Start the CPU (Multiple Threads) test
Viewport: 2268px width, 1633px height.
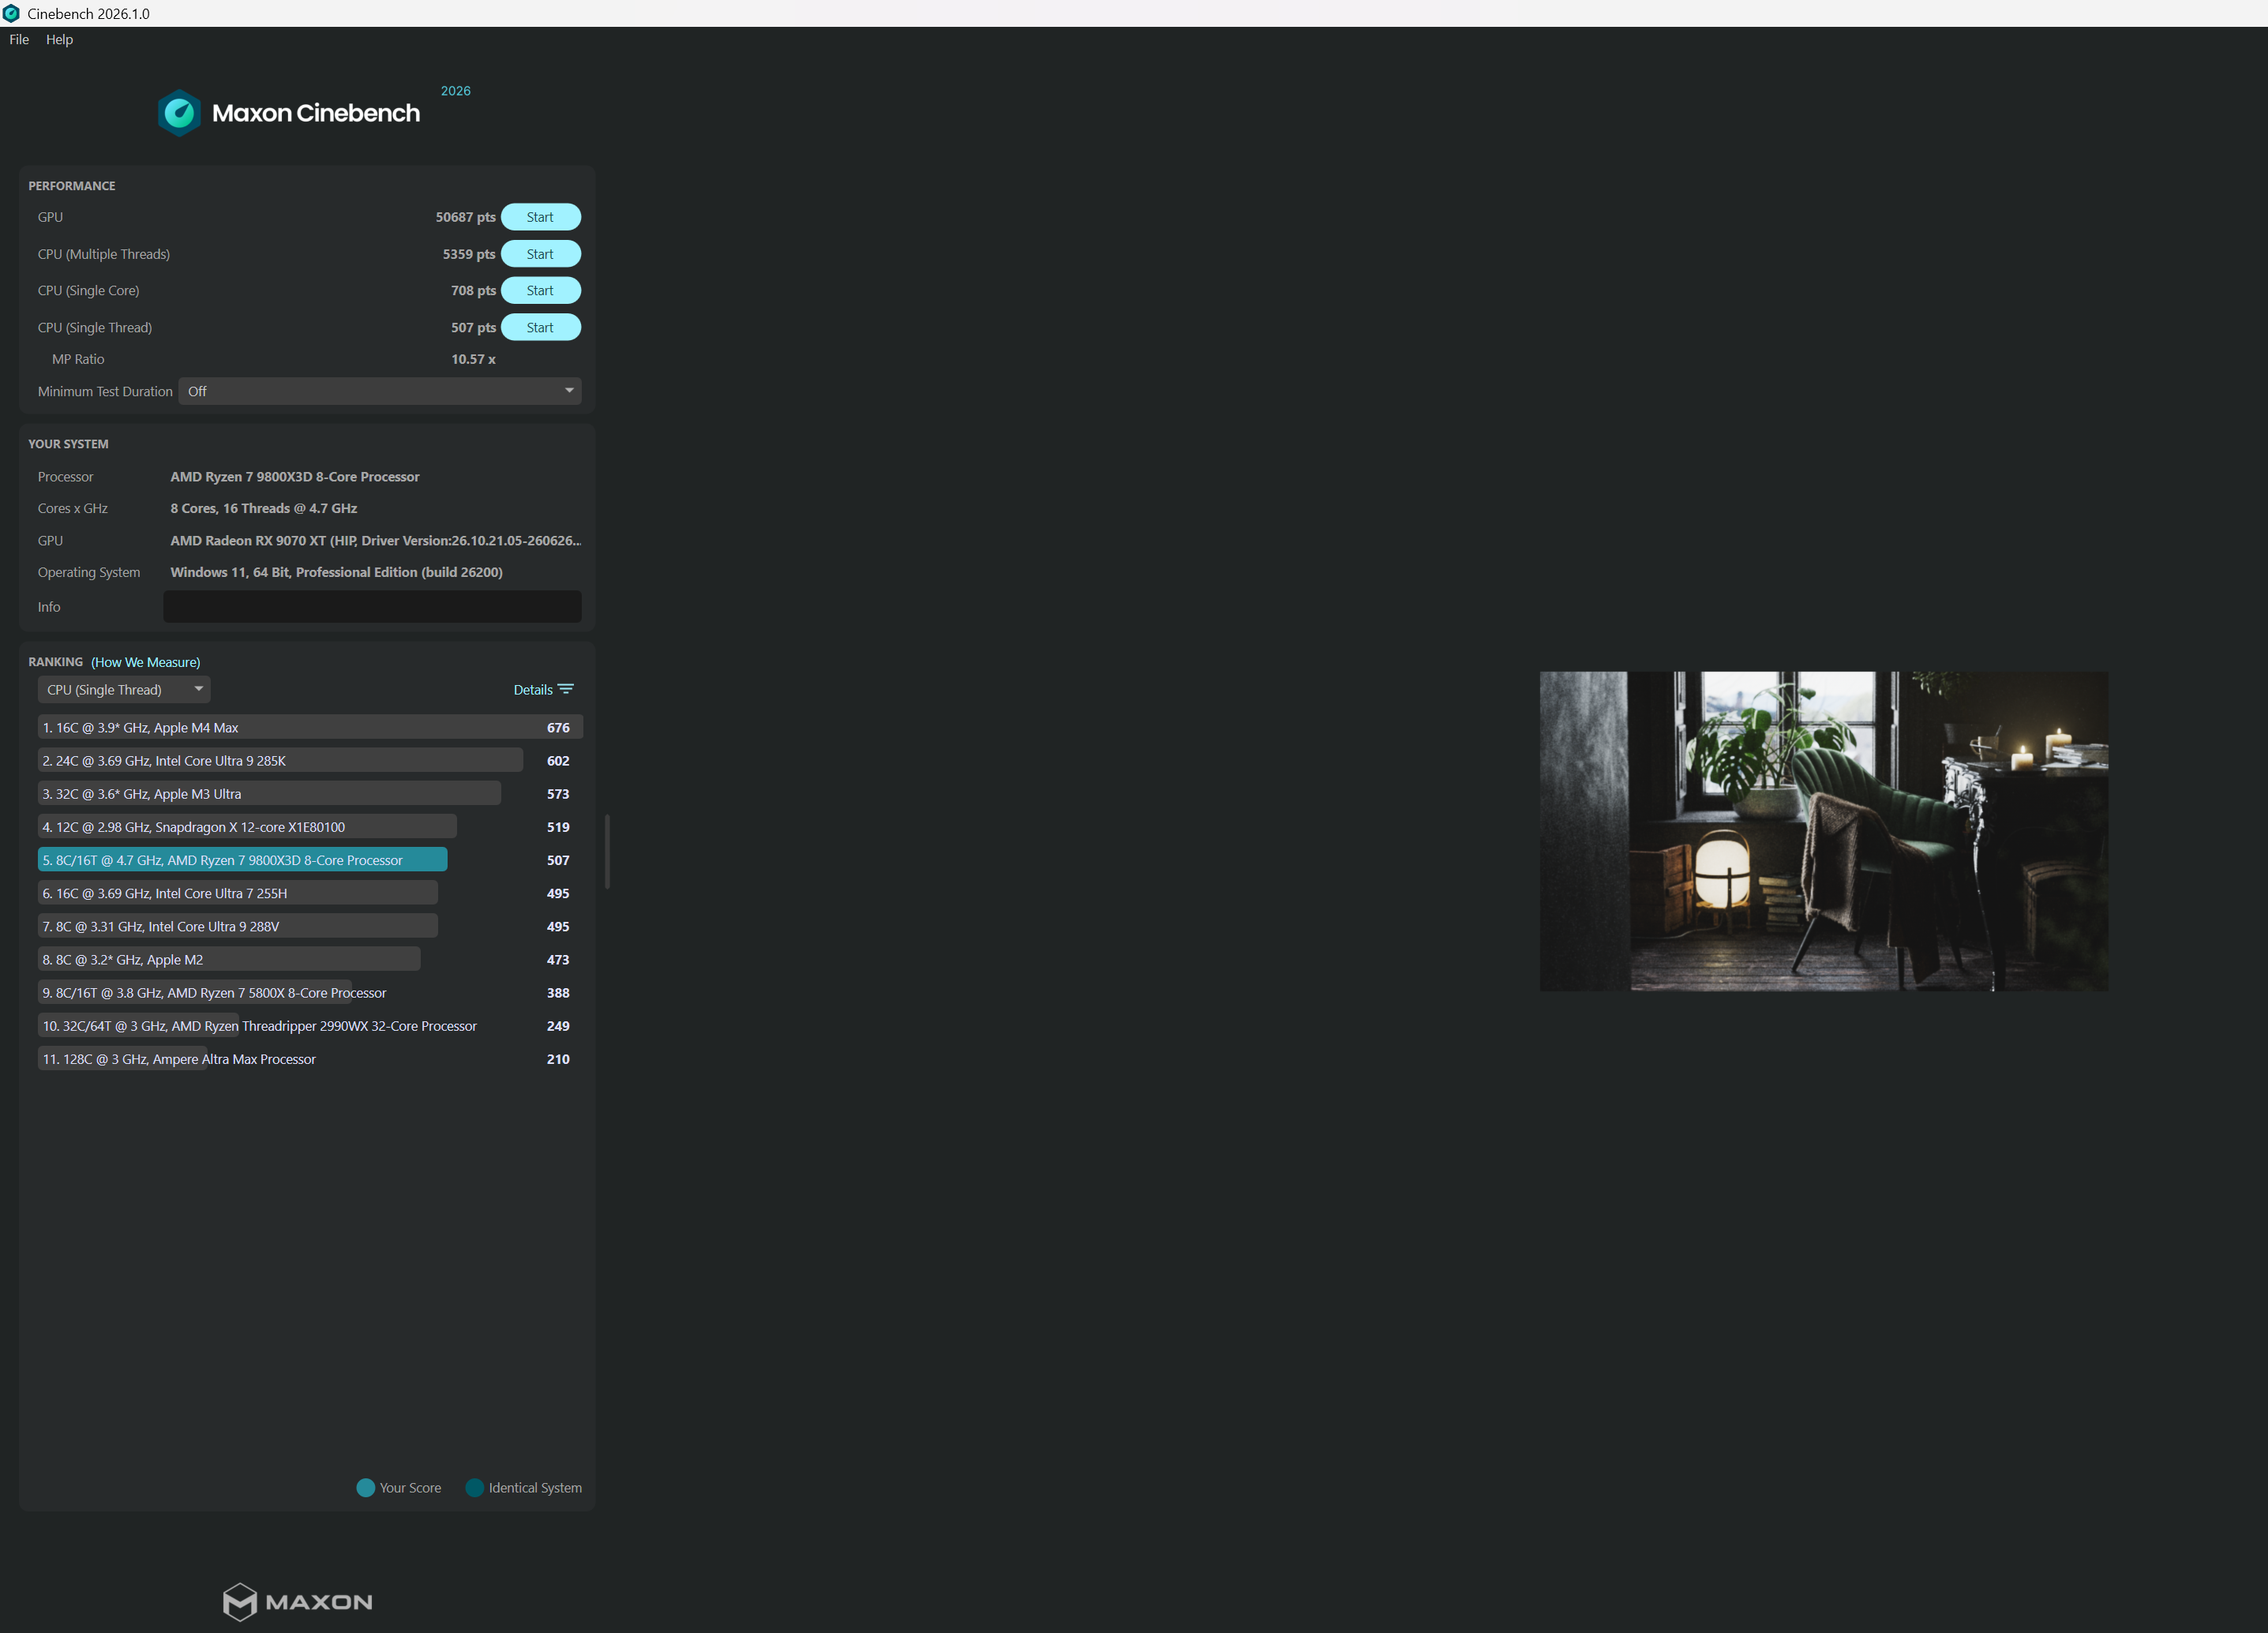click(x=540, y=254)
